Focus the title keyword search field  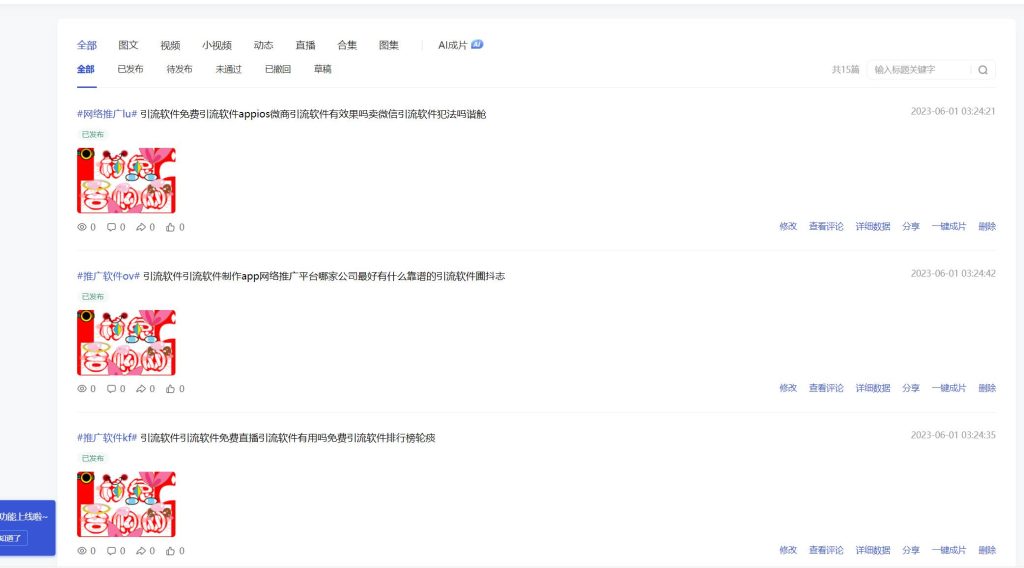tap(921, 70)
